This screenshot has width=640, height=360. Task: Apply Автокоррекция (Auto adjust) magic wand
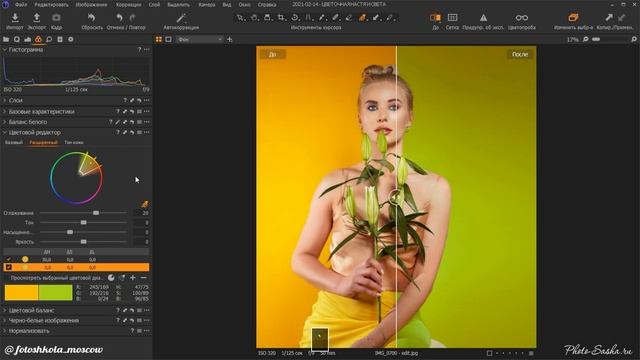(181, 18)
